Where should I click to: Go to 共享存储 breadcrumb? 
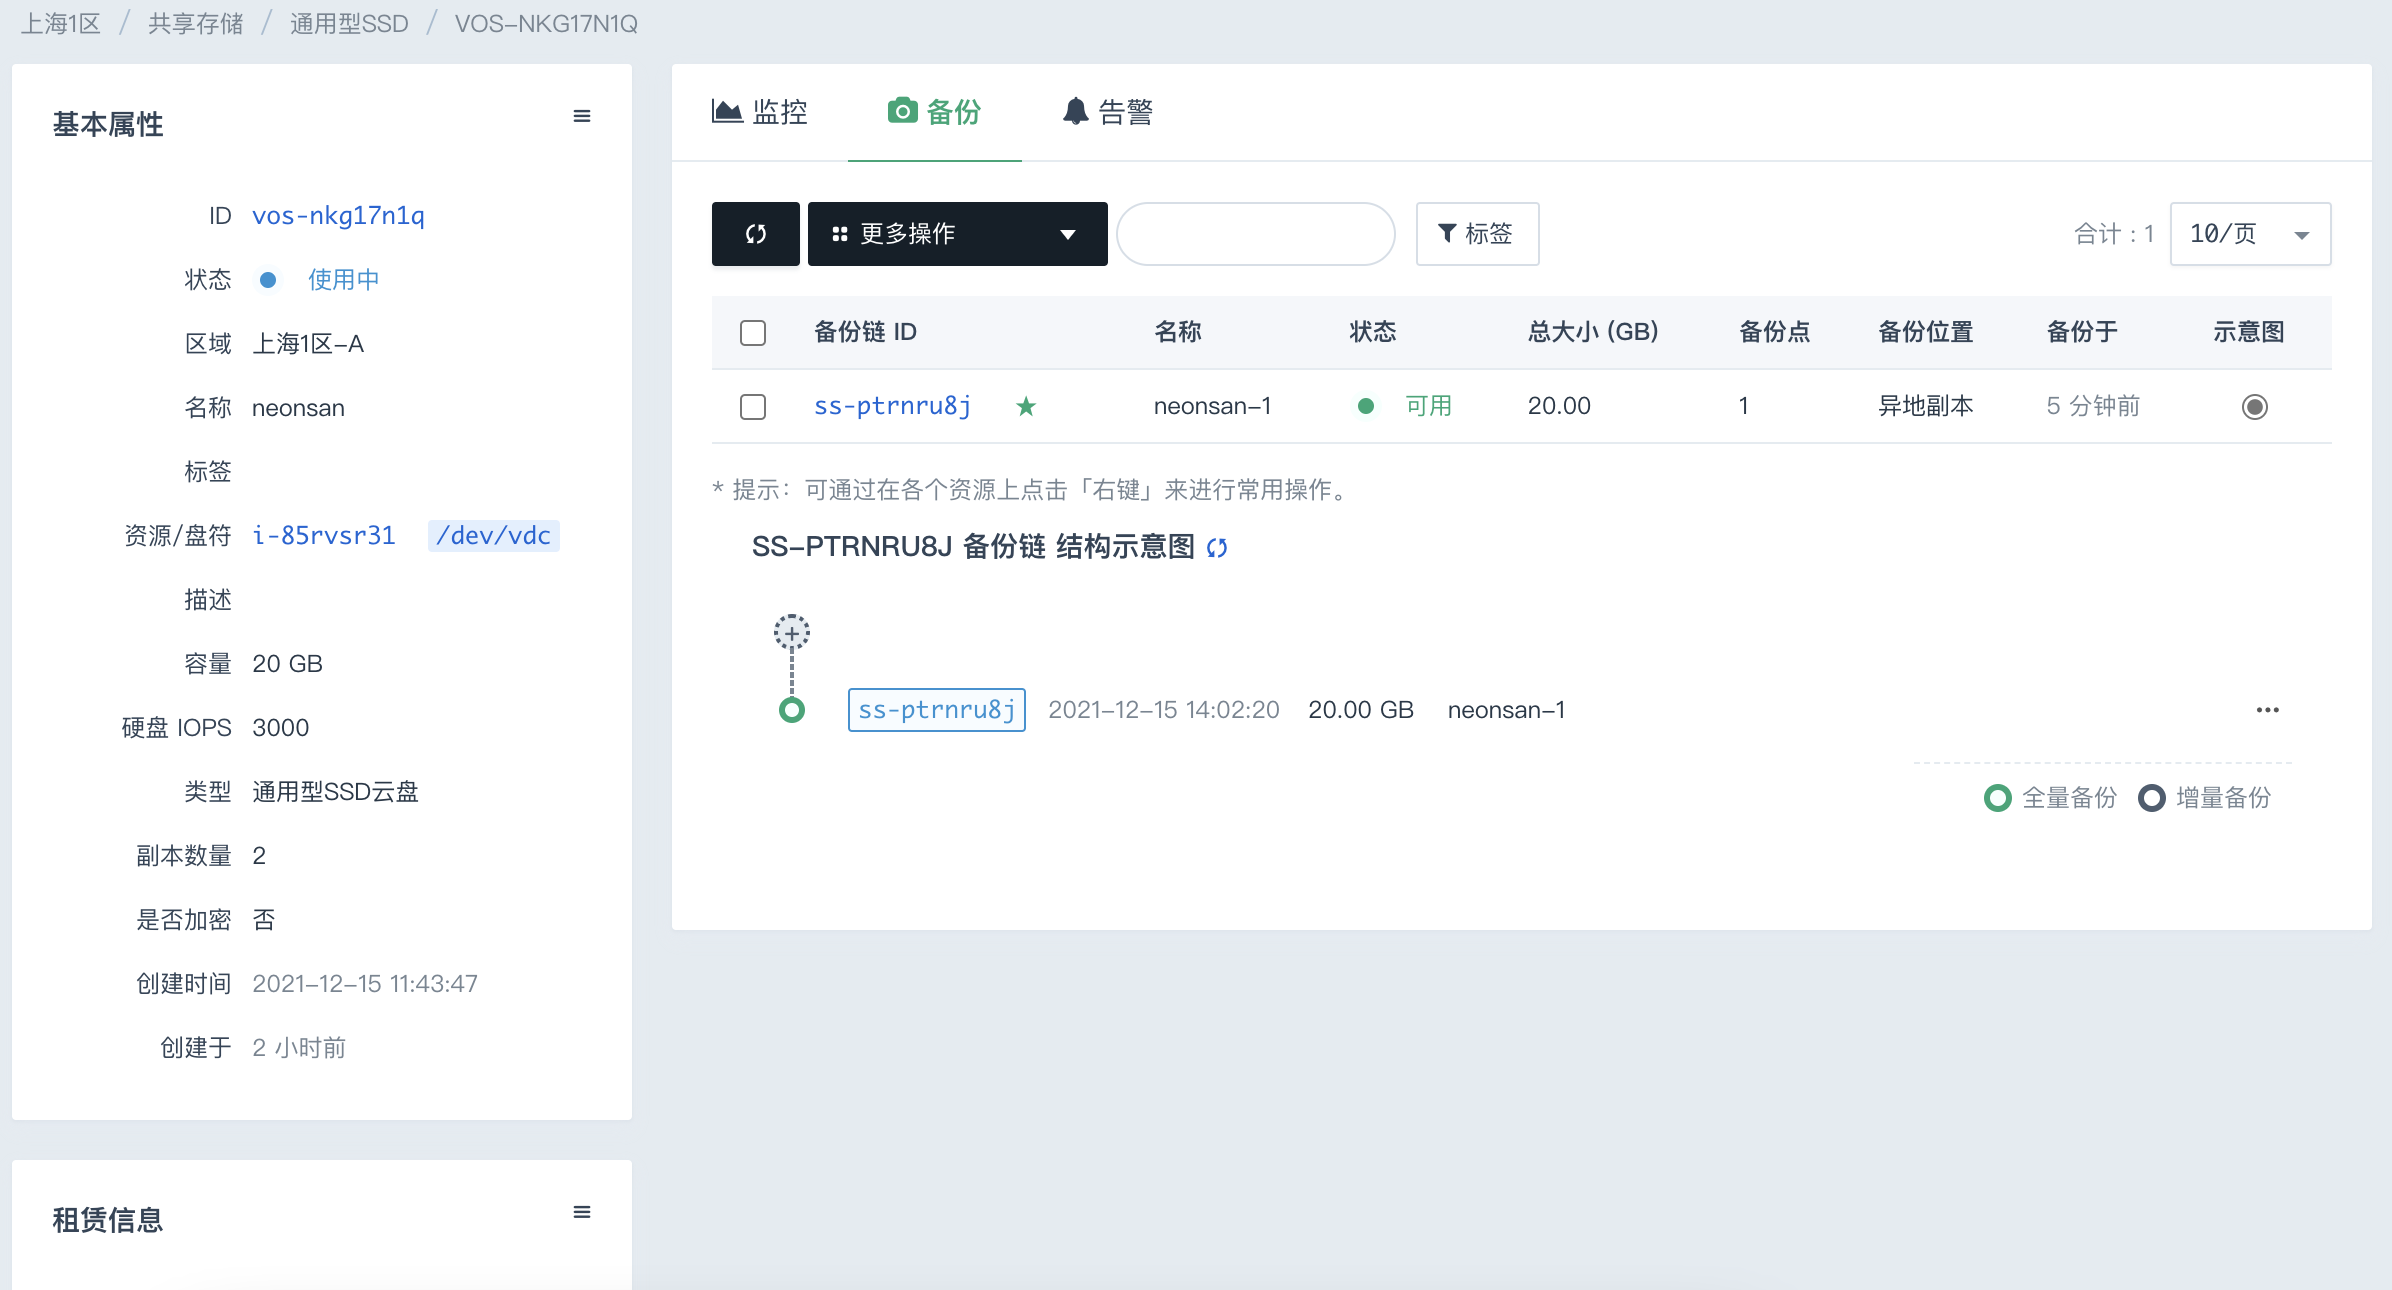click(x=196, y=24)
